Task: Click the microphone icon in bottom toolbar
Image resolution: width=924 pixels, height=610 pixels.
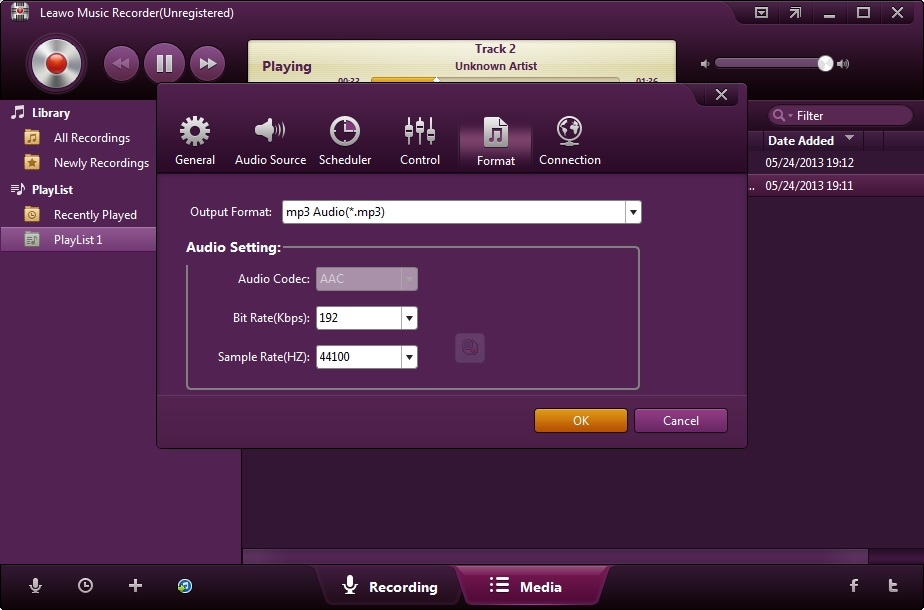Action: coord(37,586)
